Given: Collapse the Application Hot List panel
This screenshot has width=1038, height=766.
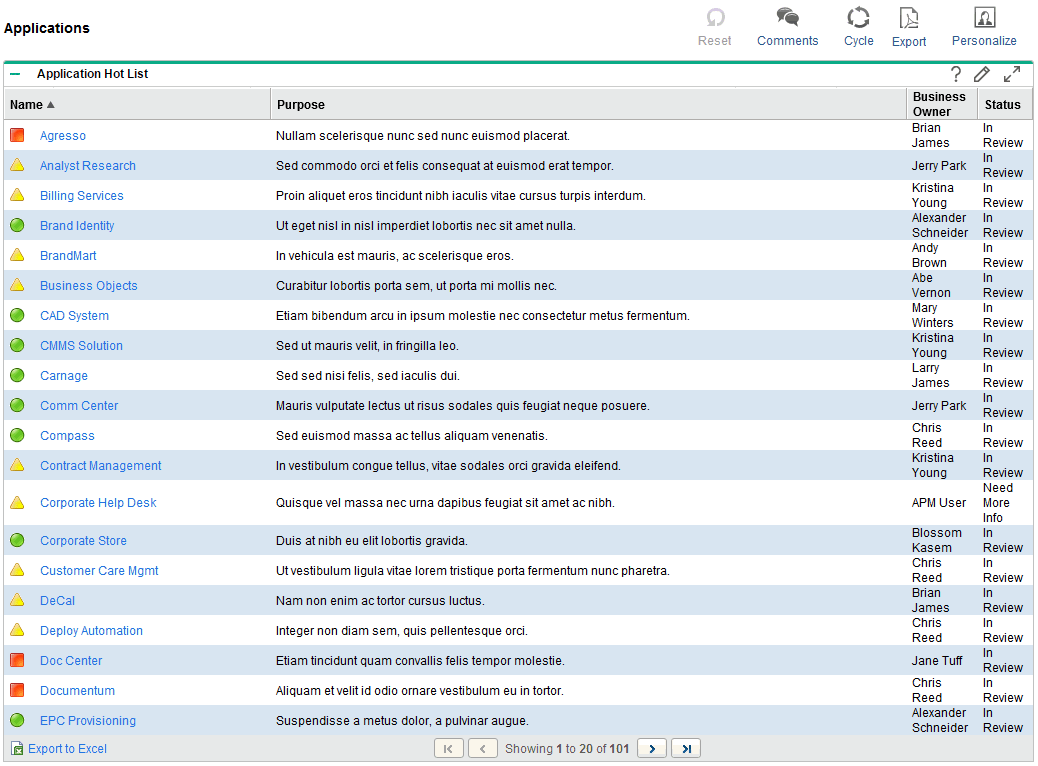Looking at the screenshot, I should click(x=15, y=74).
